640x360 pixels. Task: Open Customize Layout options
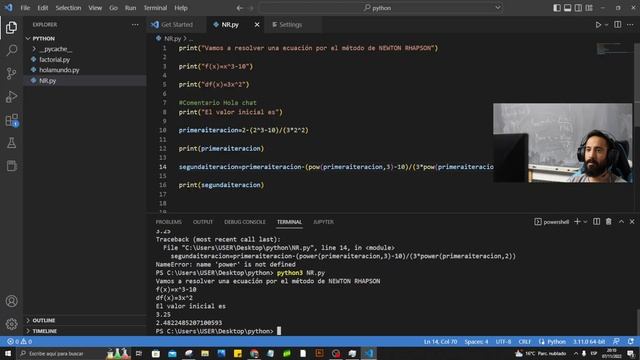tap(589, 8)
